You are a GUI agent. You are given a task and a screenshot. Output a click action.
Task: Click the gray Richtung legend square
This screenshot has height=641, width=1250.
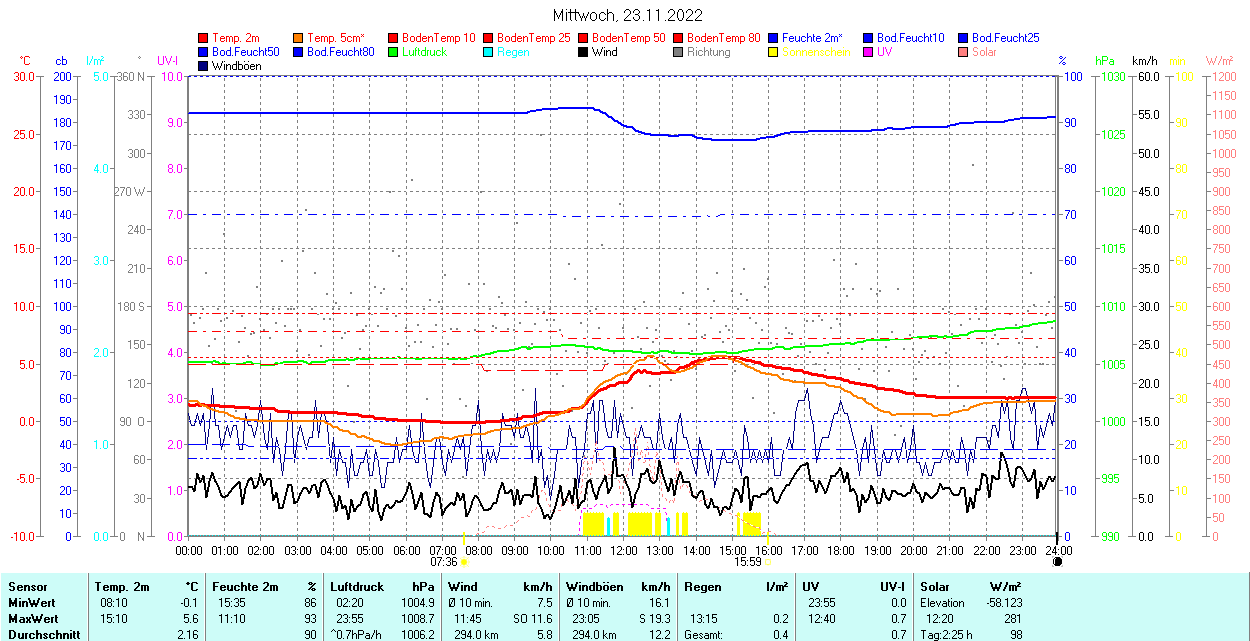(677, 52)
